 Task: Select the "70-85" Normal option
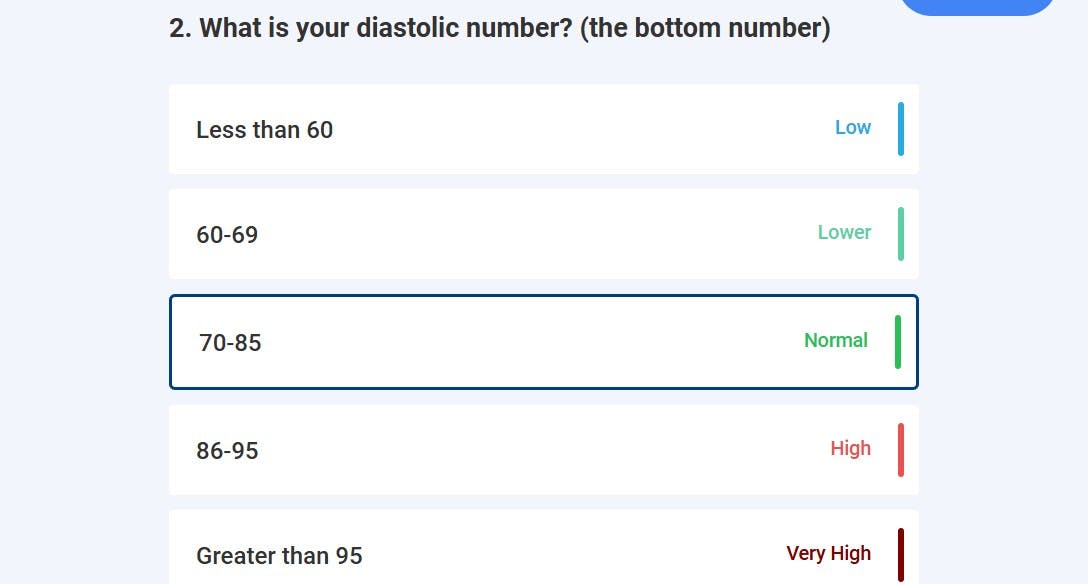pyautogui.click(x=544, y=342)
